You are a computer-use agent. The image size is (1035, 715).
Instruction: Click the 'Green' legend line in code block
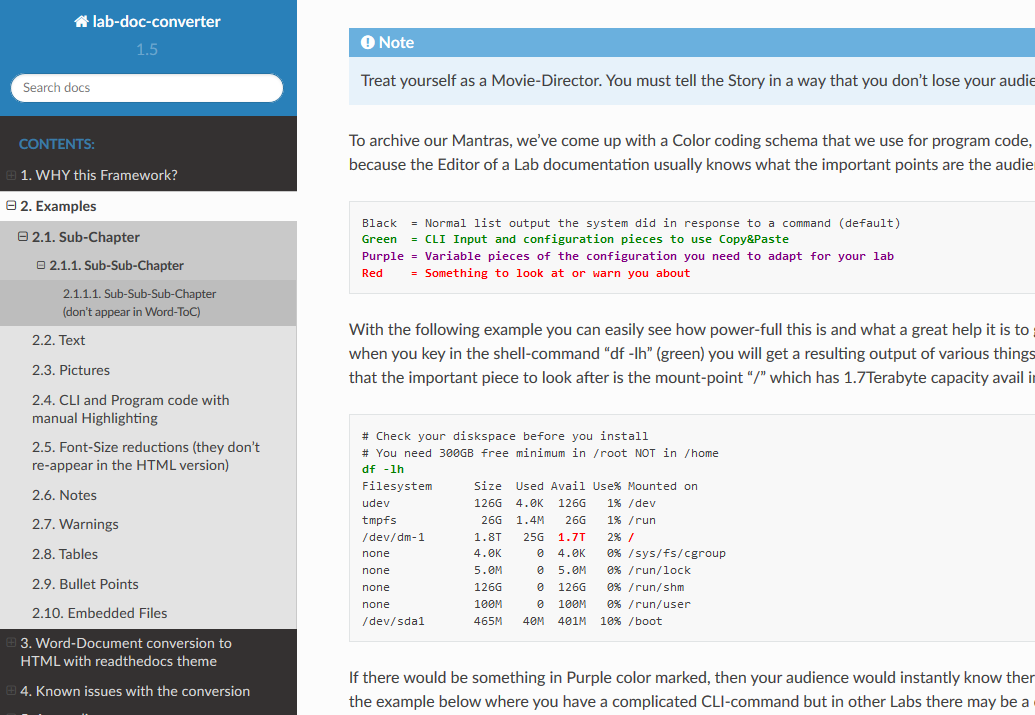tap(575, 239)
